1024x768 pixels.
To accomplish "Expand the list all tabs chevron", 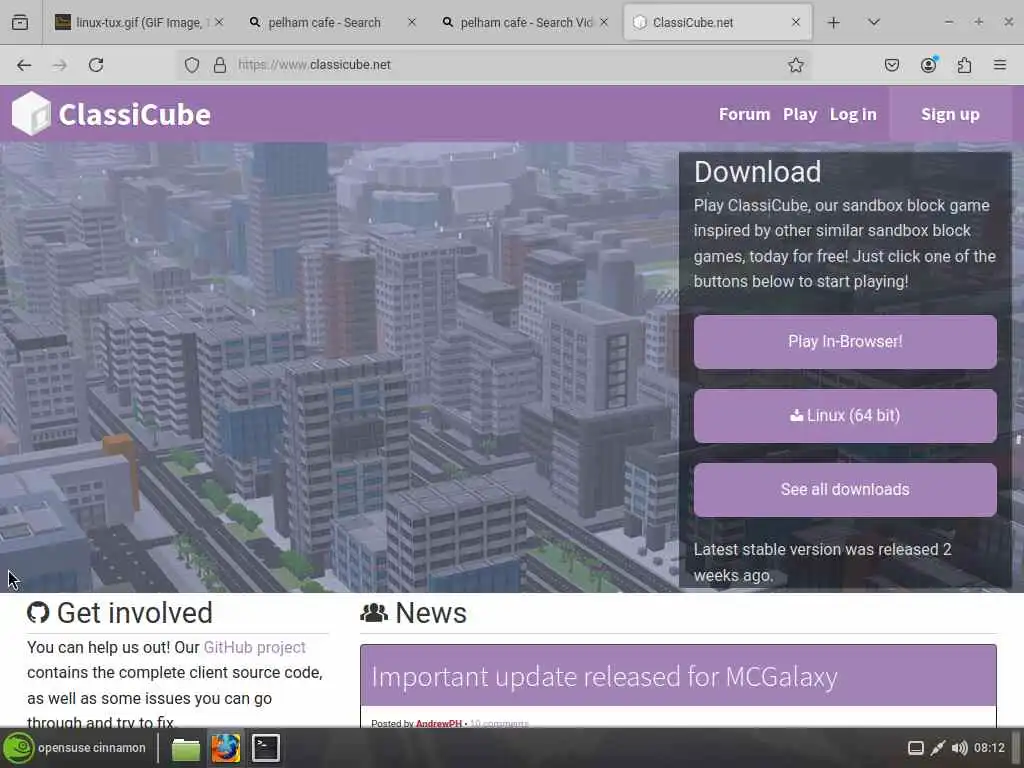I will pos(874,22).
